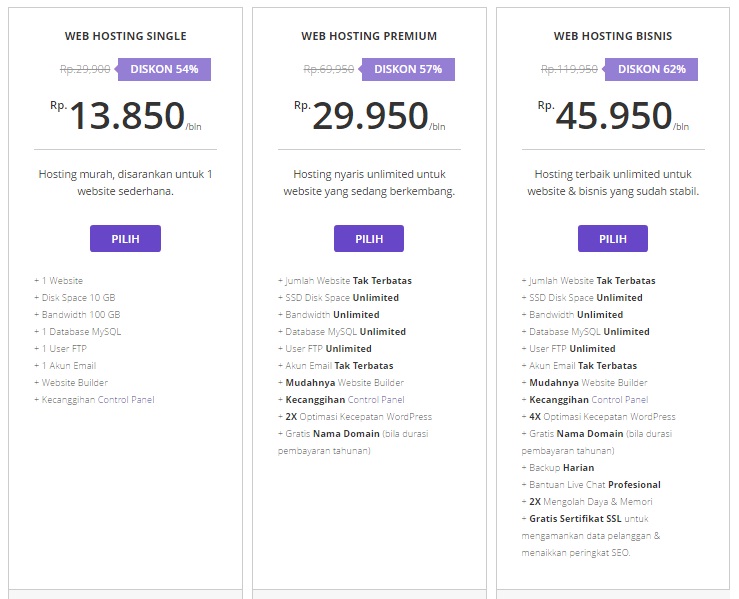Open Control Panel link in Bisnis plan

(x=620, y=400)
